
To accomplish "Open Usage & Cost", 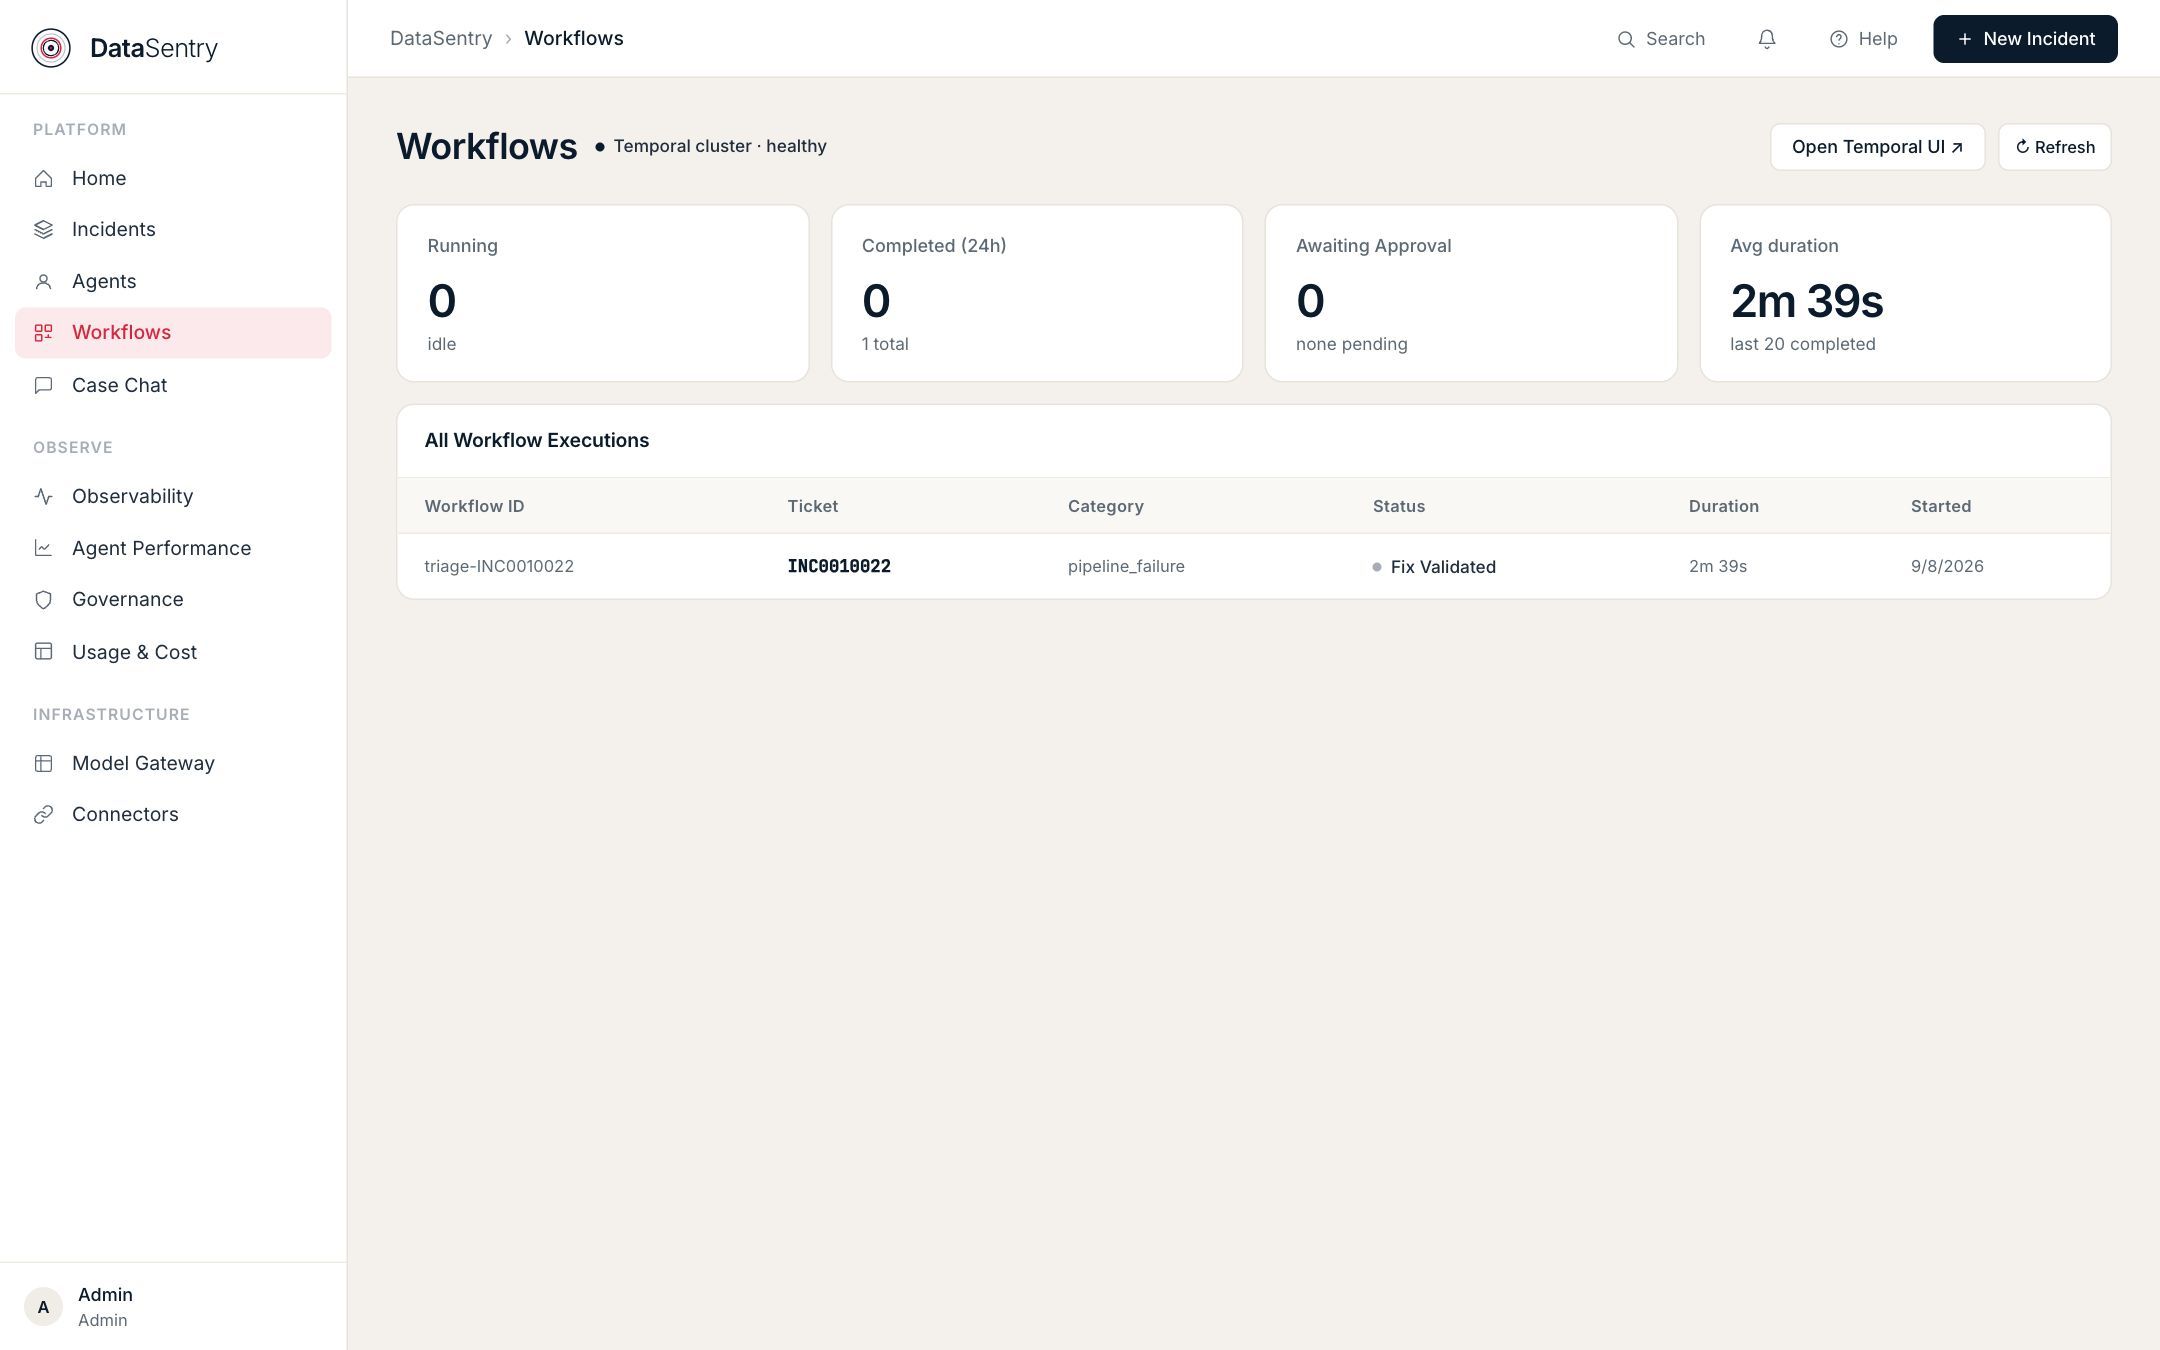I will click(x=173, y=652).
